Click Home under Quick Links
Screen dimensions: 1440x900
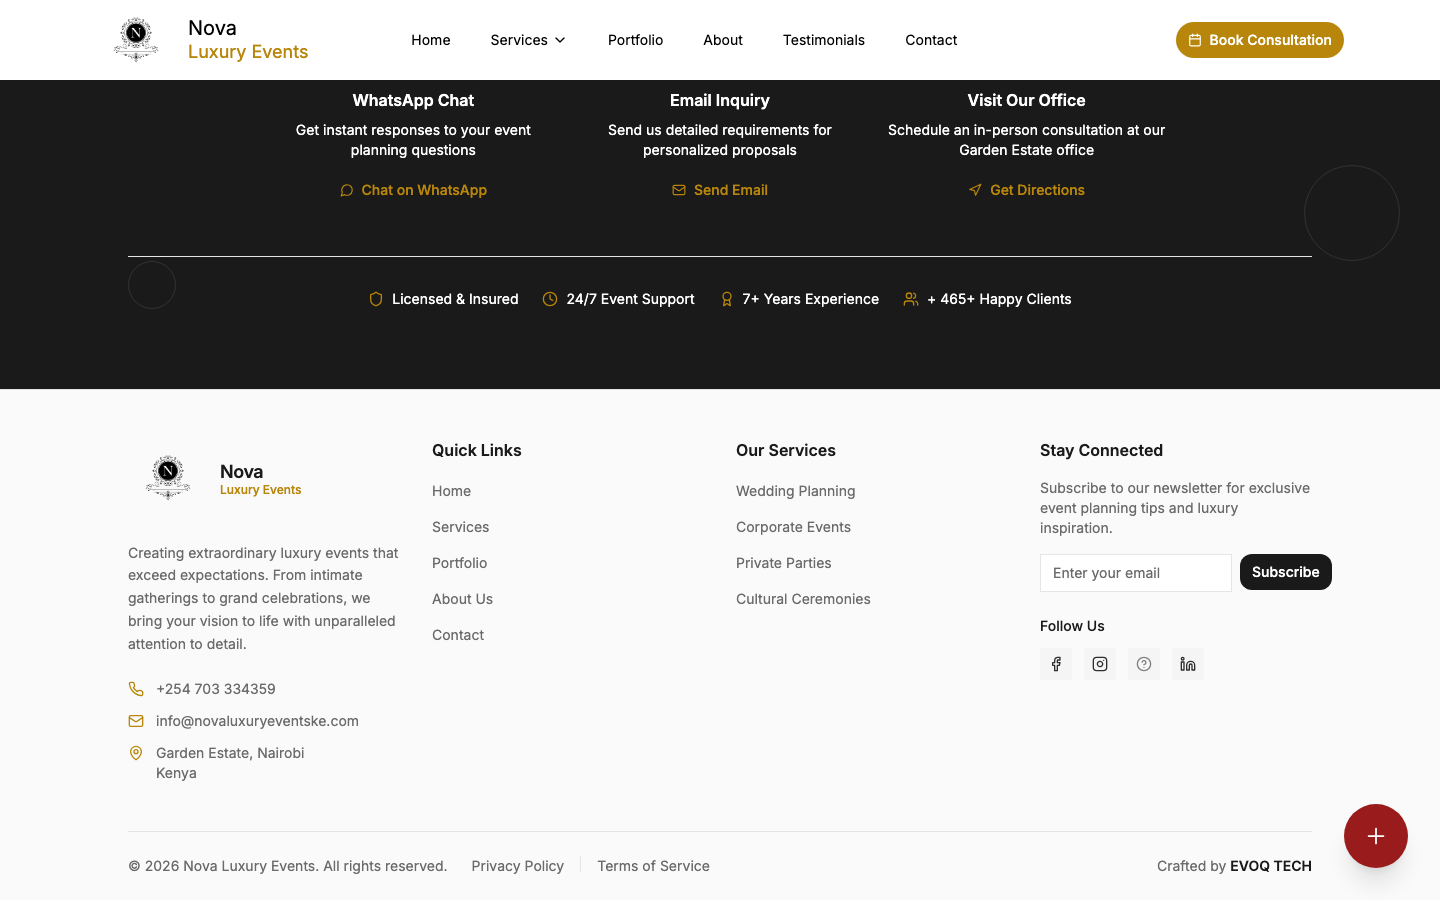[452, 491]
